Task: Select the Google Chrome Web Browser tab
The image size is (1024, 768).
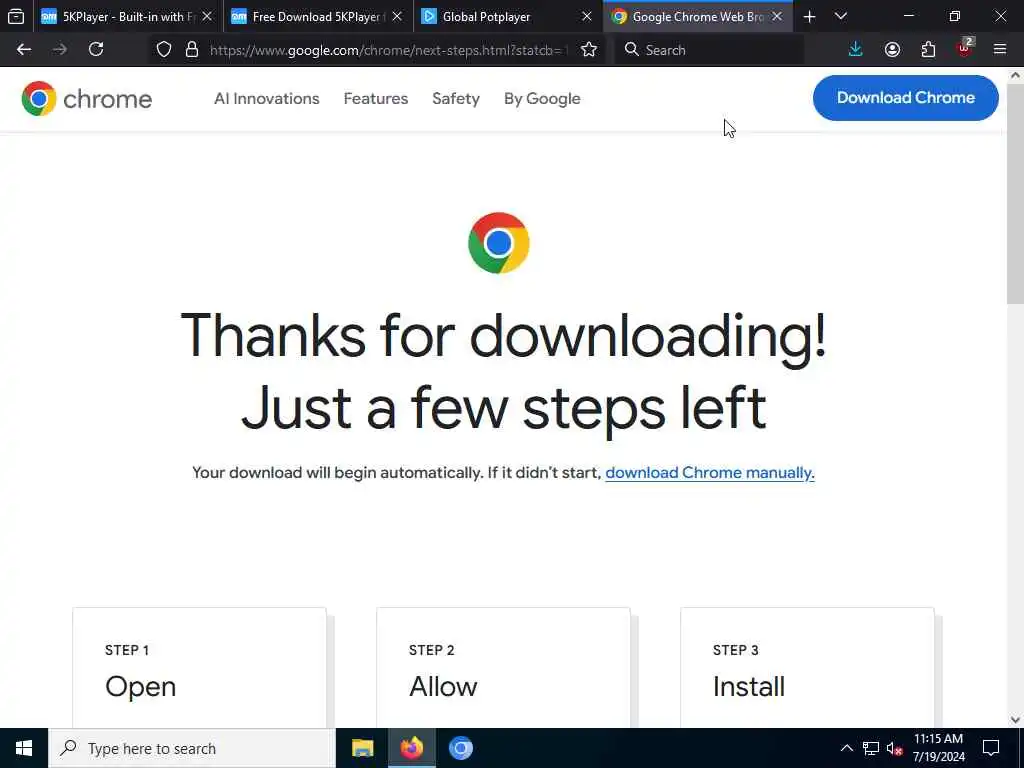Action: click(x=698, y=17)
